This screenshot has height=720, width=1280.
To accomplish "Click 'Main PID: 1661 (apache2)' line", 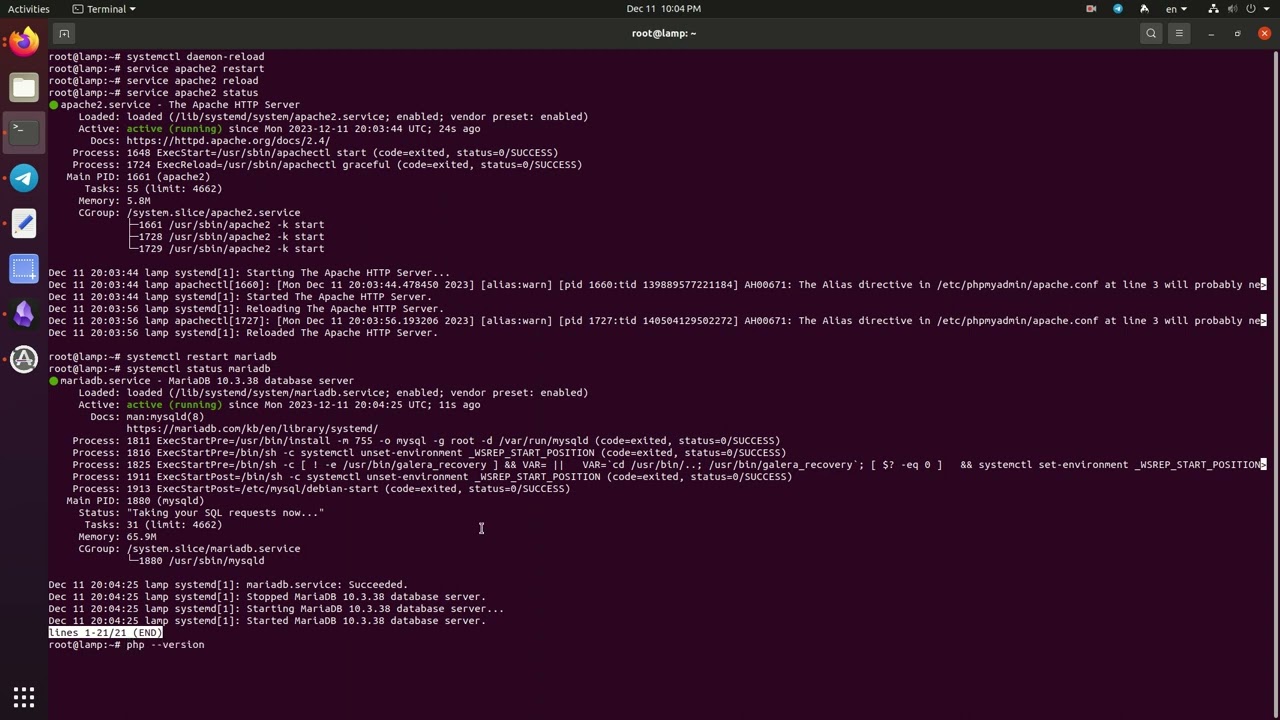I will pos(138,177).
